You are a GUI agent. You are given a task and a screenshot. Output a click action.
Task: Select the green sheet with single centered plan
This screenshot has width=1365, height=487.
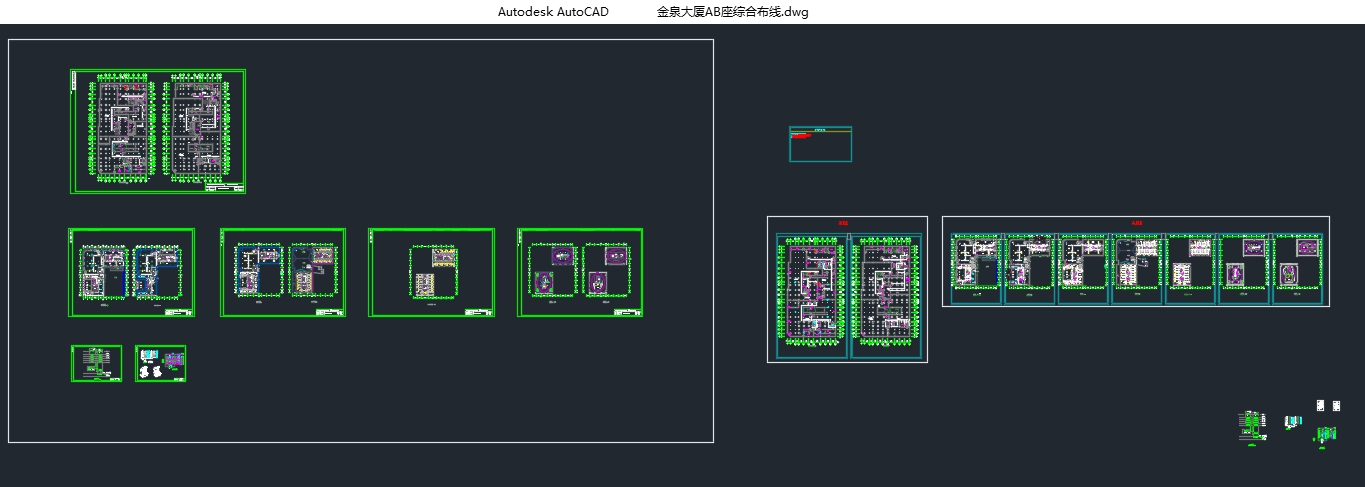(x=431, y=273)
